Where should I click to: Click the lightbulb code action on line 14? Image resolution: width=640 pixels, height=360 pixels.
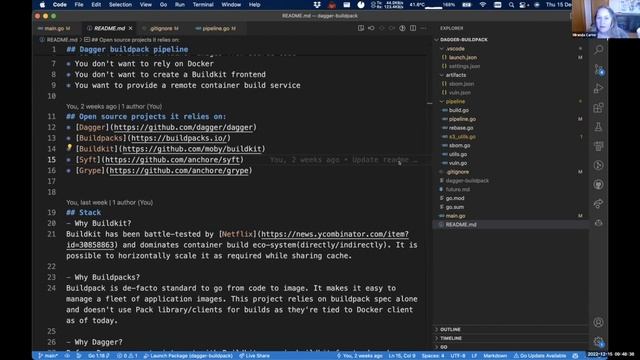click(x=69, y=147)
